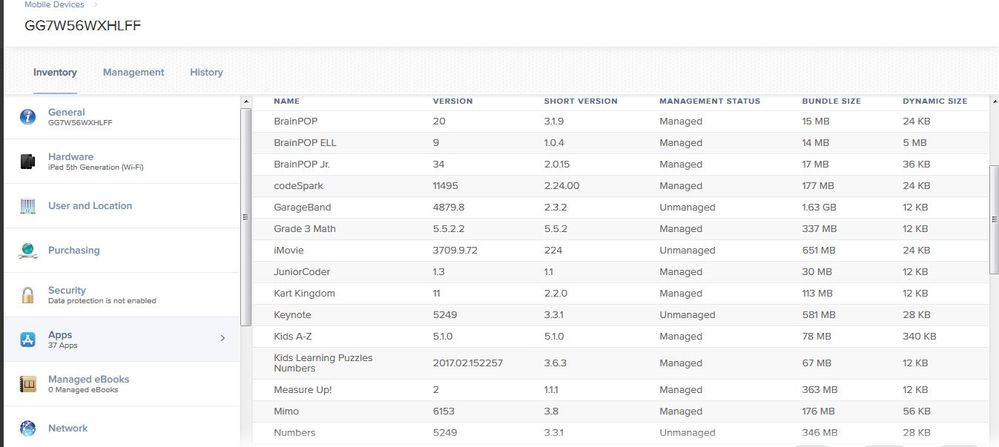Select the BrainPOP Jr. row name
This screenshot has width=999, height=447.
point(301,164)
